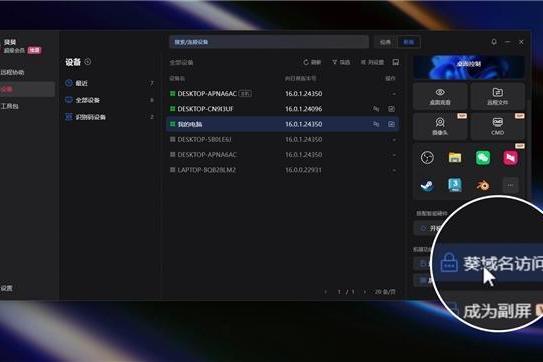Screen dimensions: 543x362
Task: Switch to the 新版 new view
Action: 409,42
